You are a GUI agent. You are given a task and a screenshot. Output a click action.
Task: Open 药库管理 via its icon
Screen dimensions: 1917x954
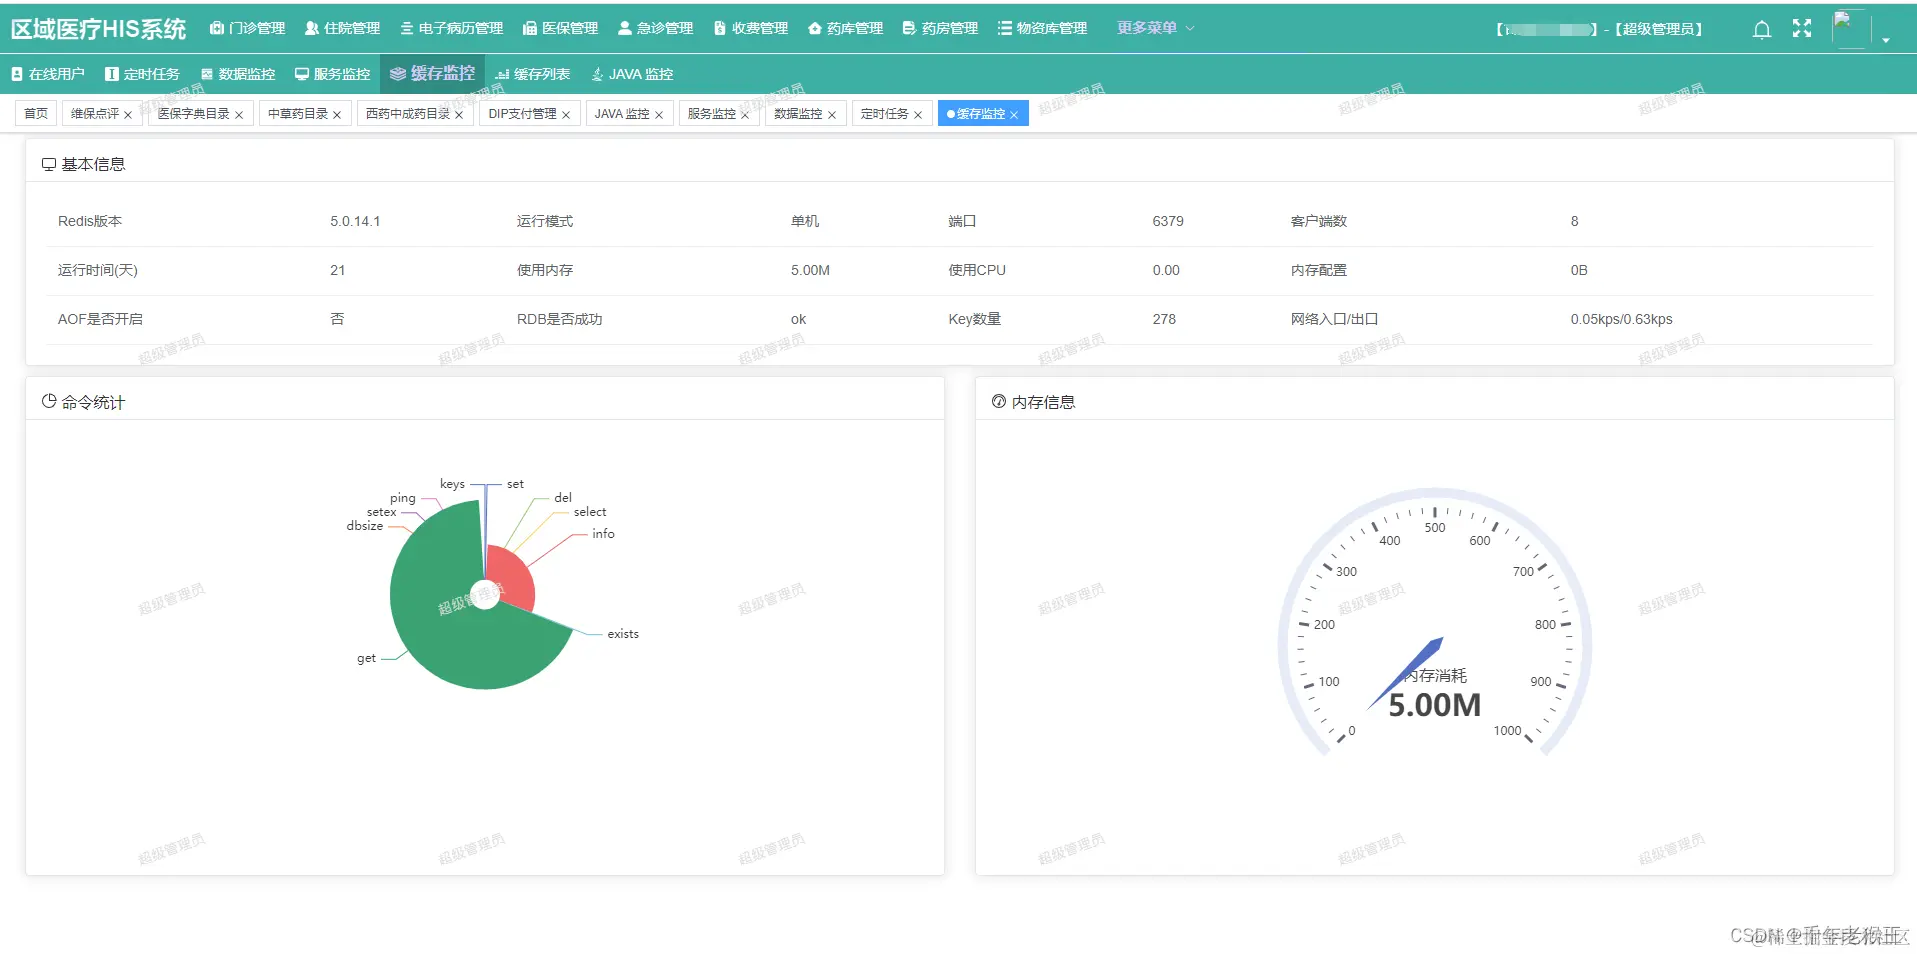click(814, 28)
